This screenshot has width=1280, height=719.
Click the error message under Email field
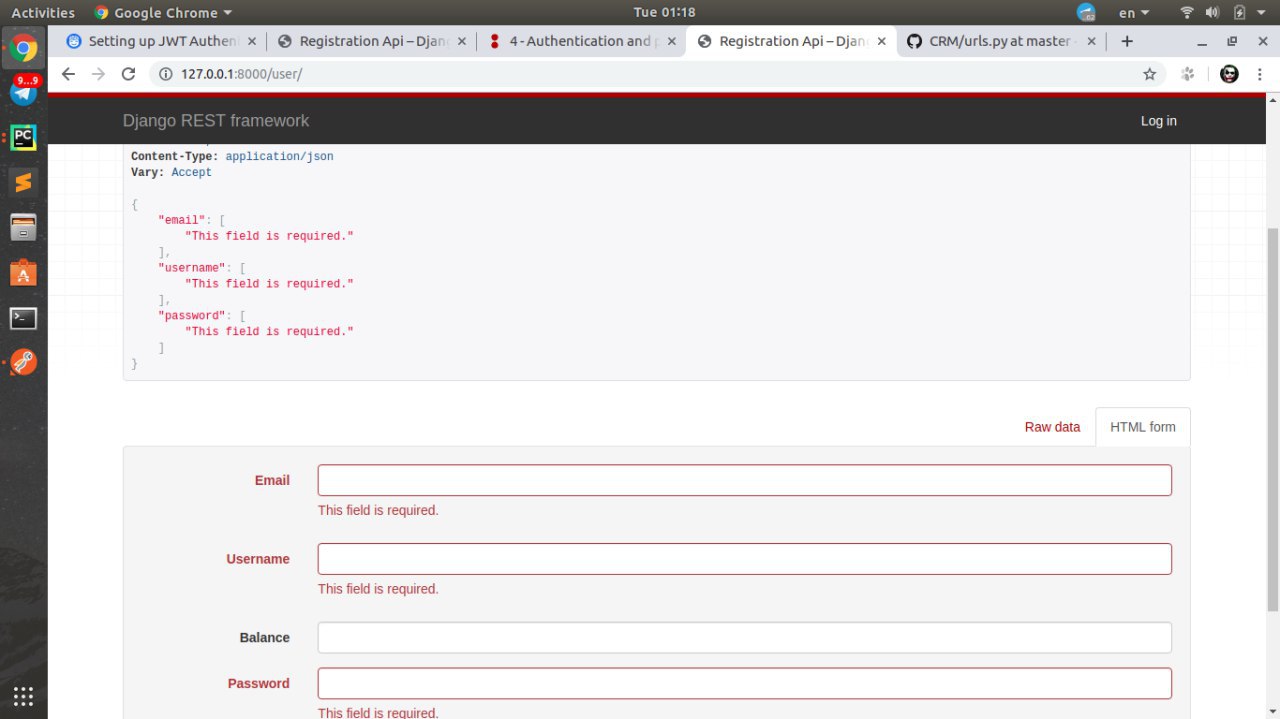[x=378, y=510]
